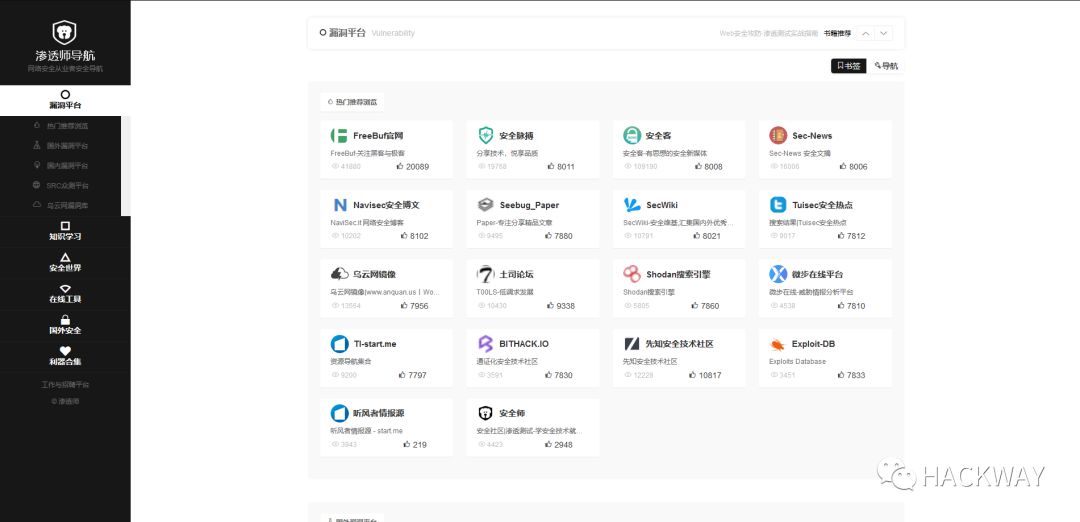
Task: Click 'Shodan搜索引擎' description under Shodan card
Action: click(x=649, y=292)
